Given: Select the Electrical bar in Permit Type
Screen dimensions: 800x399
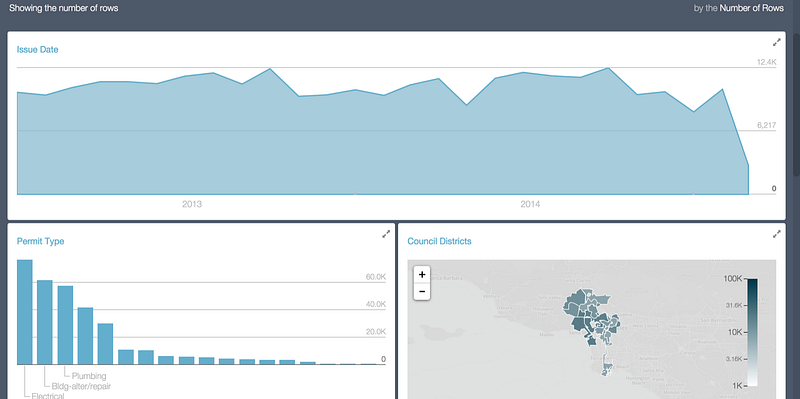Looking at the screenshot, I should pos(25,312).
